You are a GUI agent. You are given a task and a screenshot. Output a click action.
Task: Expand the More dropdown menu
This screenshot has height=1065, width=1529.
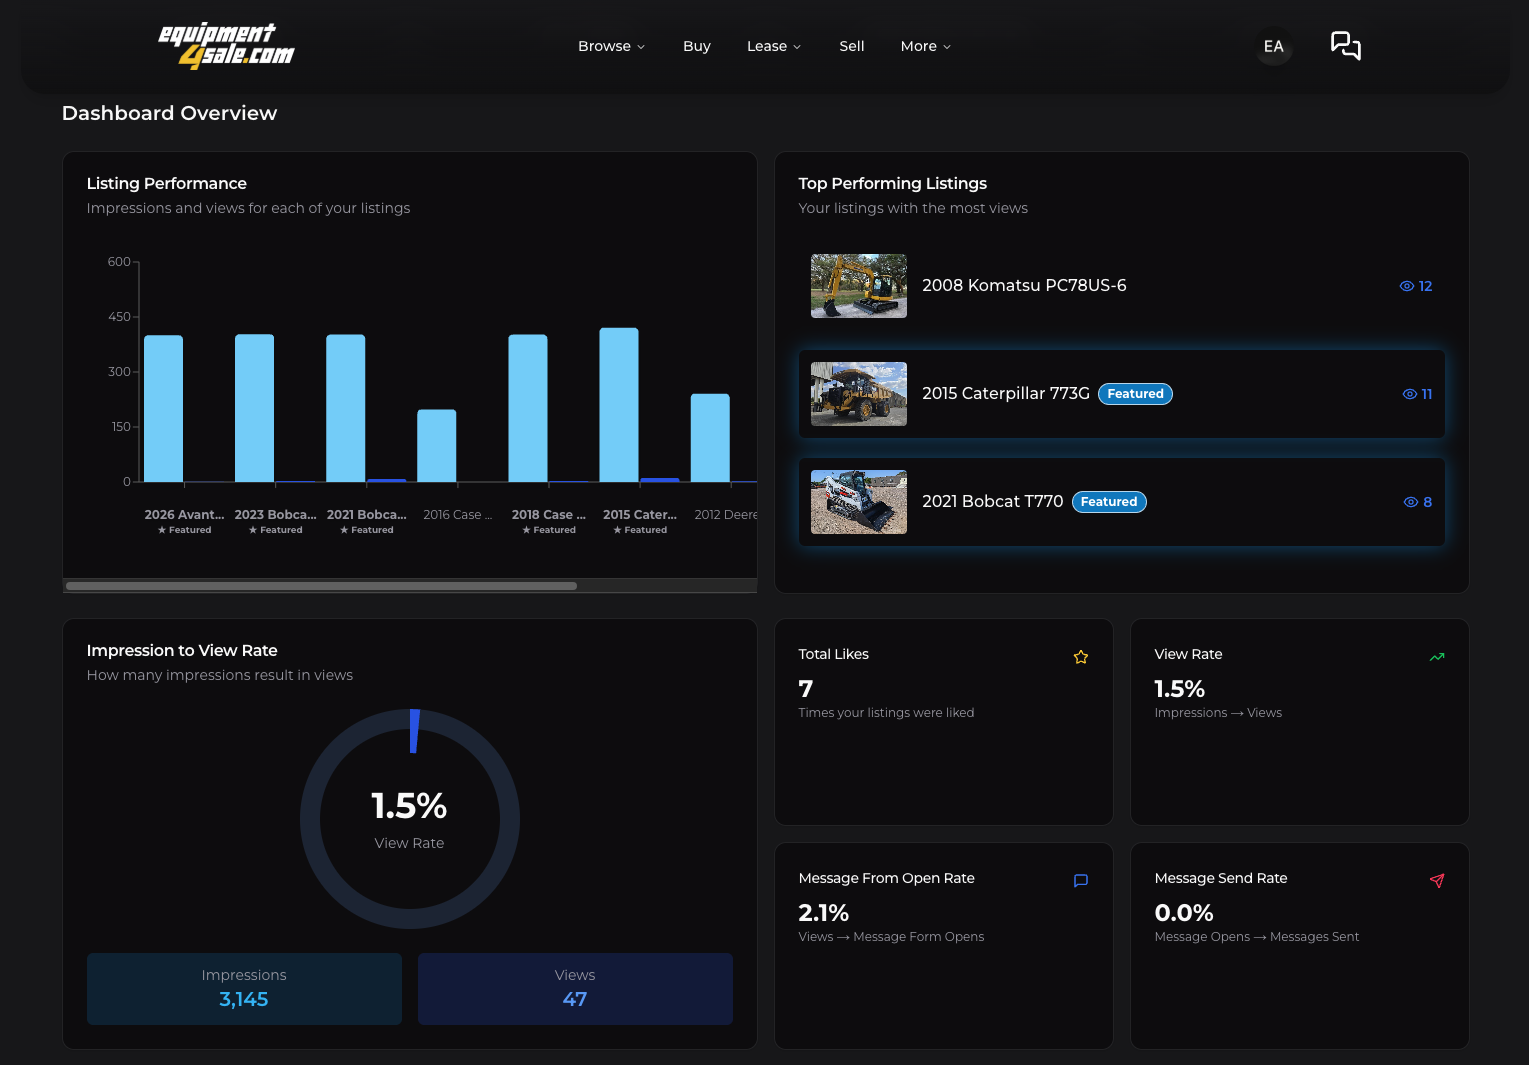(924, 46)
